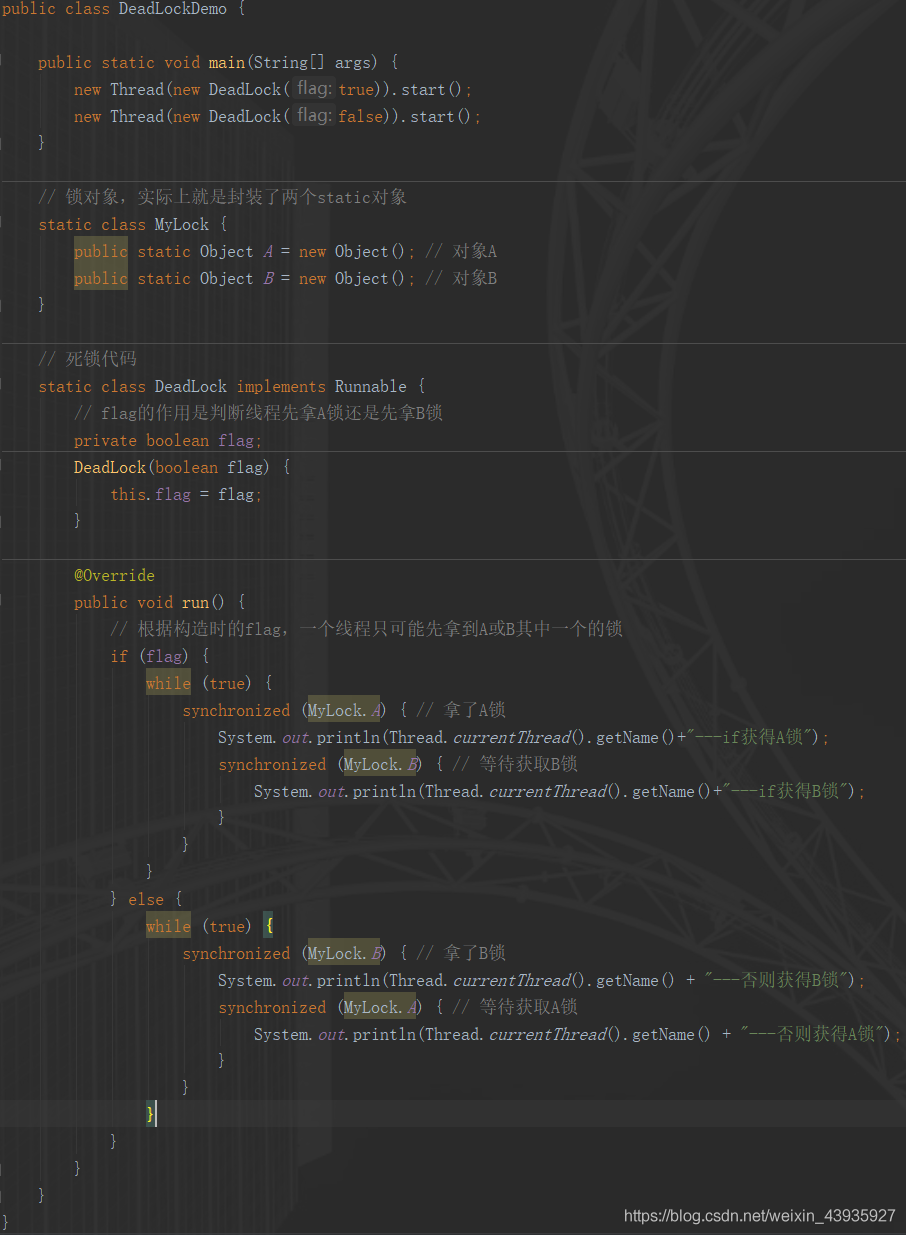Image resolution: width=906 pixels, height=1235 pixels.
Task: Collapse the DeadLock class fold marker
Action: click(x=4, y=386)
